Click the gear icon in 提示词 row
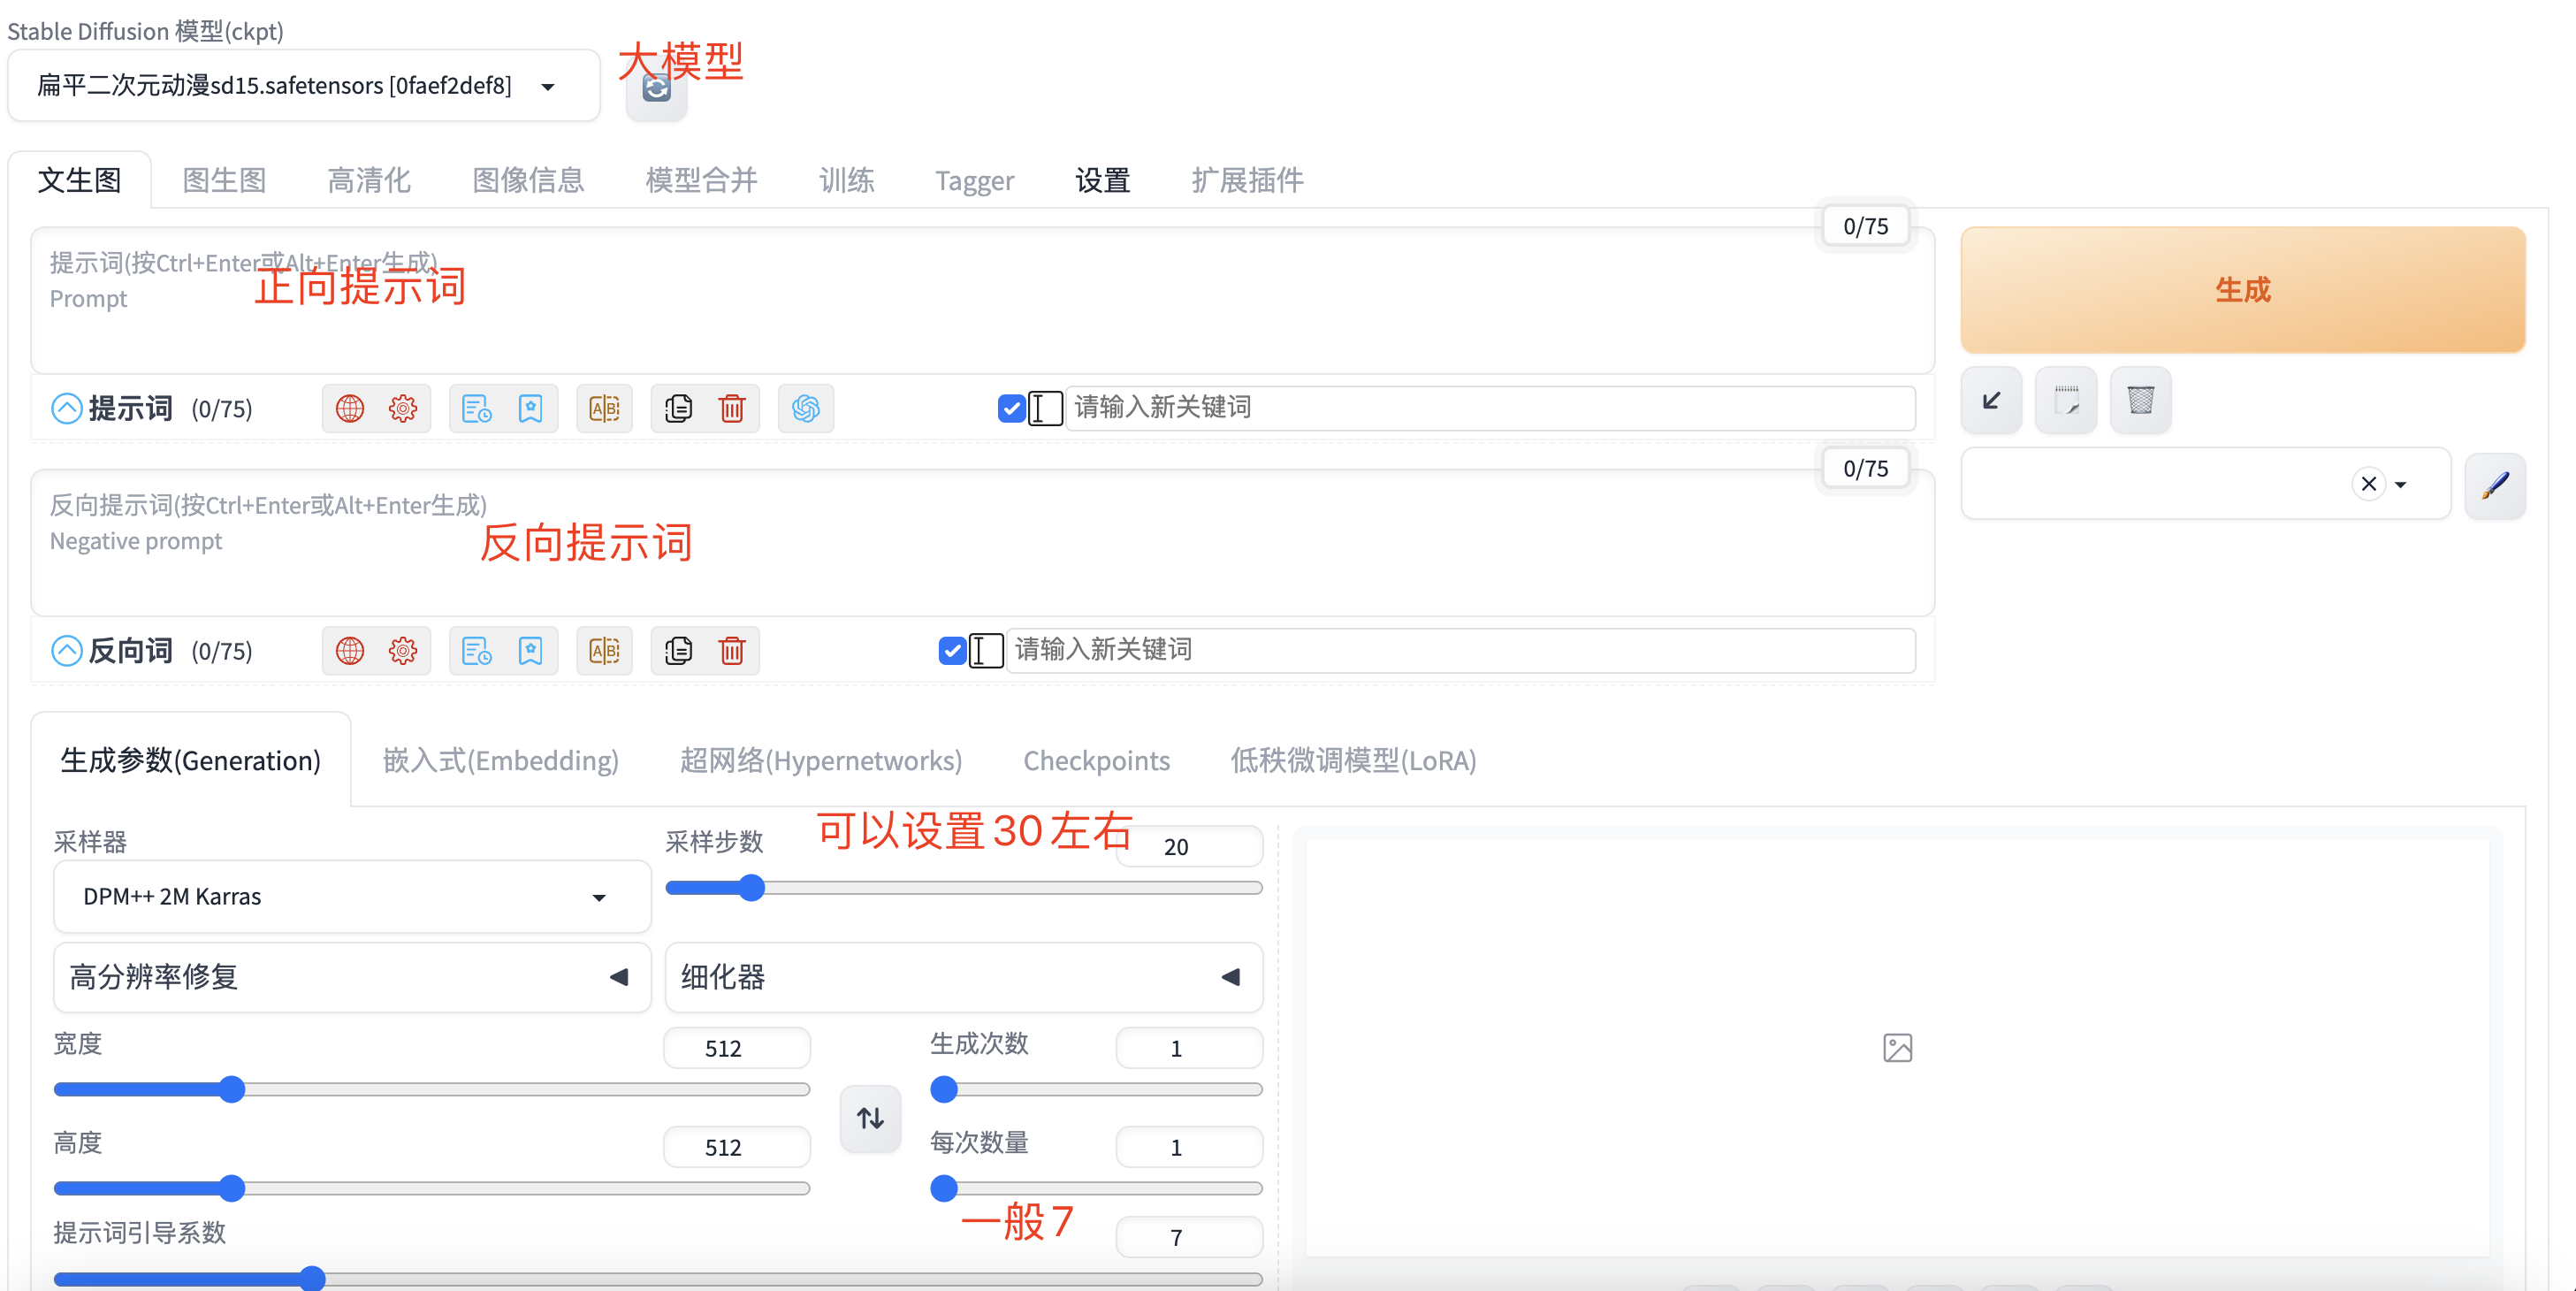 [x=403, y=408]
